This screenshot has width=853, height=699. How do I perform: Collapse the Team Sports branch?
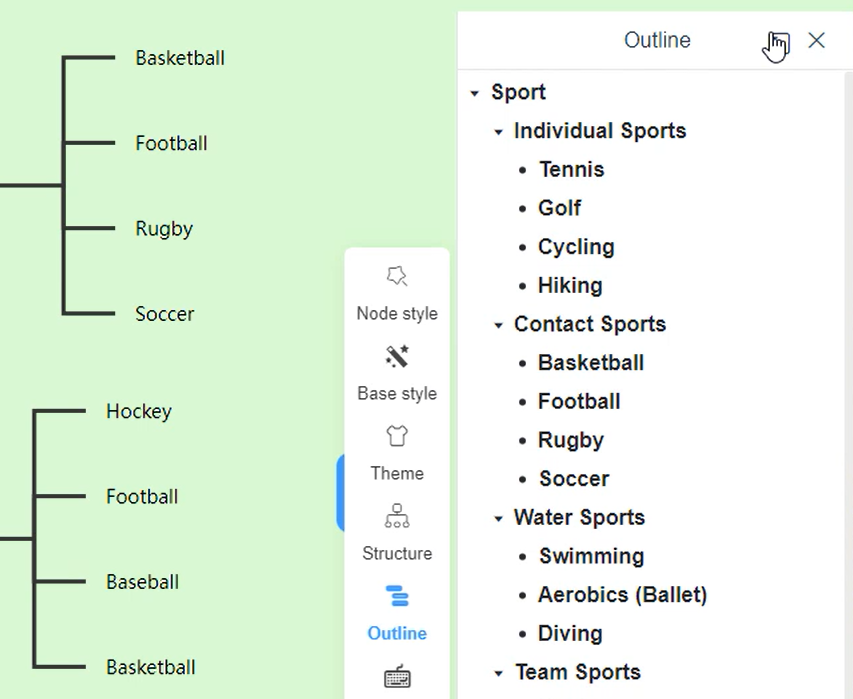coord(498,673)
